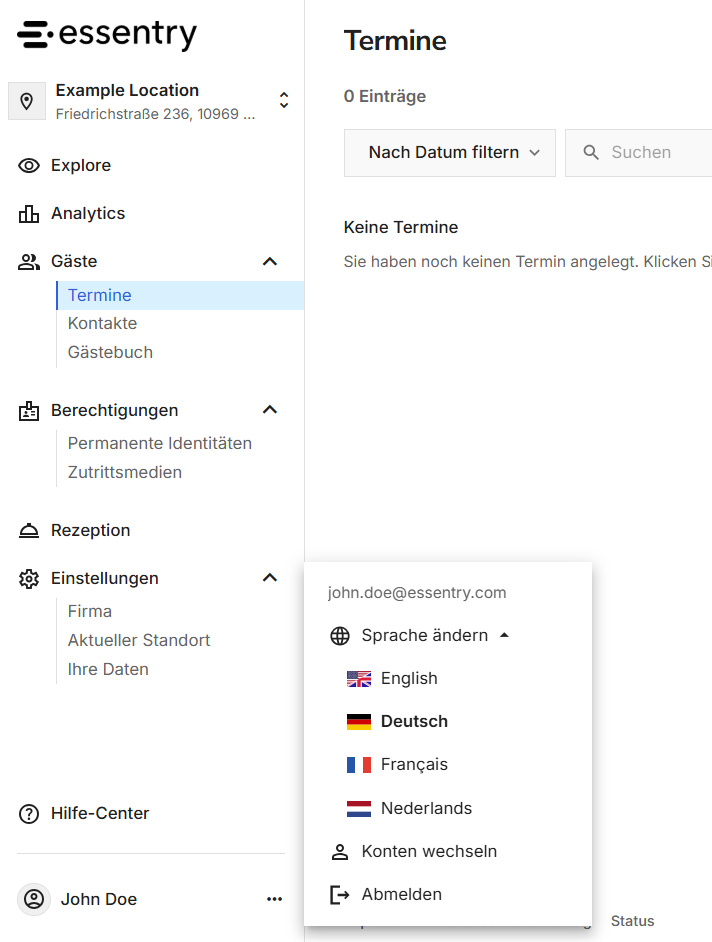712x942 pixels.
Task: Click the John Doe avatar icon
Action: (34, 899)
